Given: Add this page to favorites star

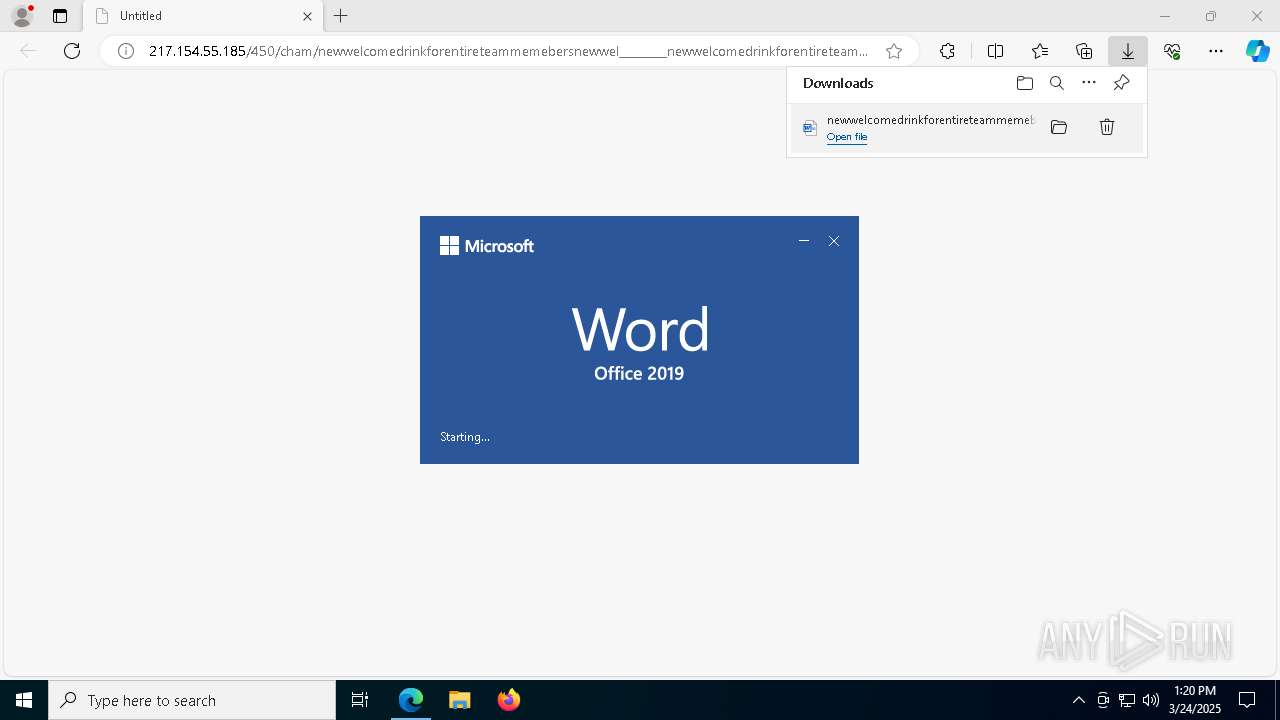Looking at the screenshot, I should [x=894, y=51].
